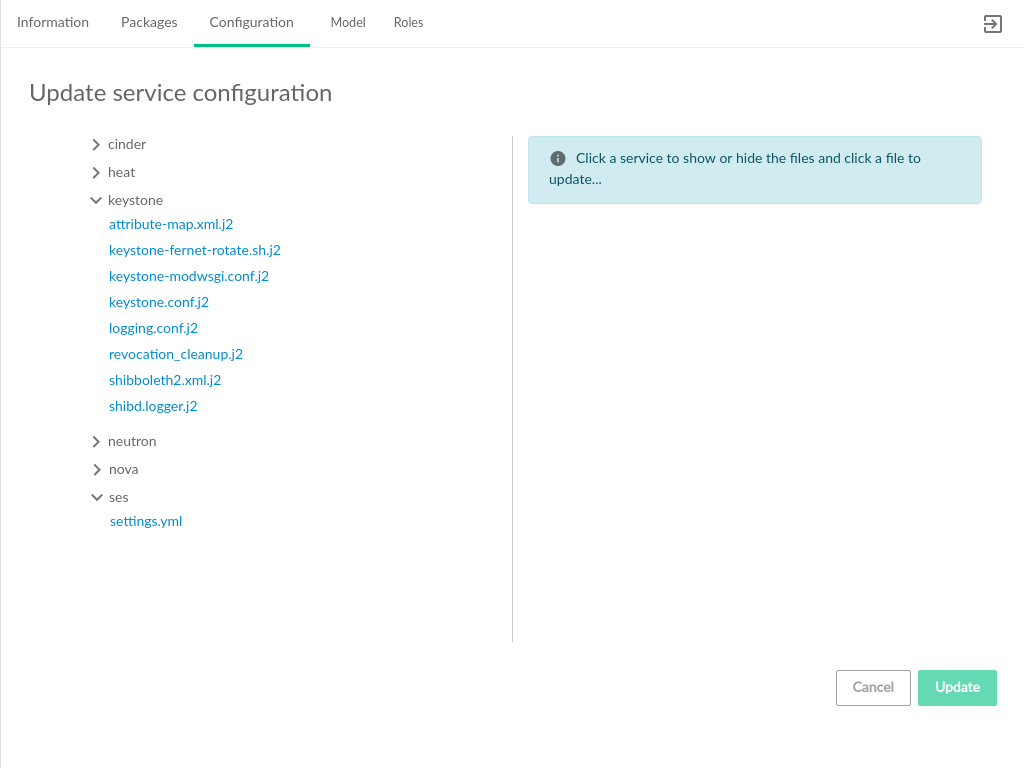1024x768 pixels.
Task: Select the shibboleth2.xml.j2 file
Action: pyautogui.click(x=165, y=380)
